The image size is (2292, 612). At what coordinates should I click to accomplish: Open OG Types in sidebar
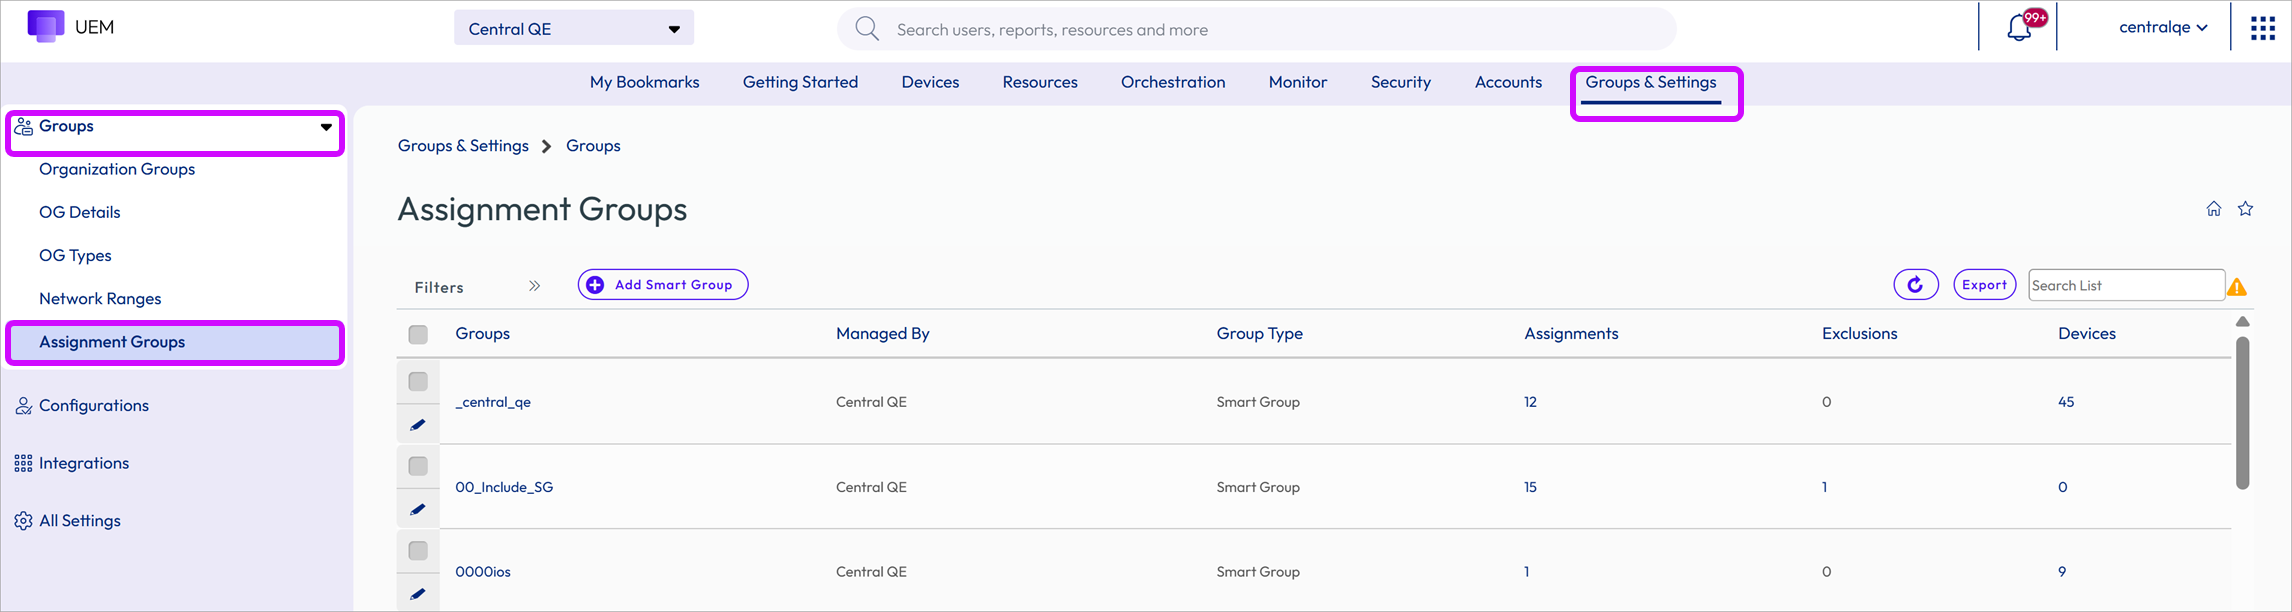pos(75,255)
